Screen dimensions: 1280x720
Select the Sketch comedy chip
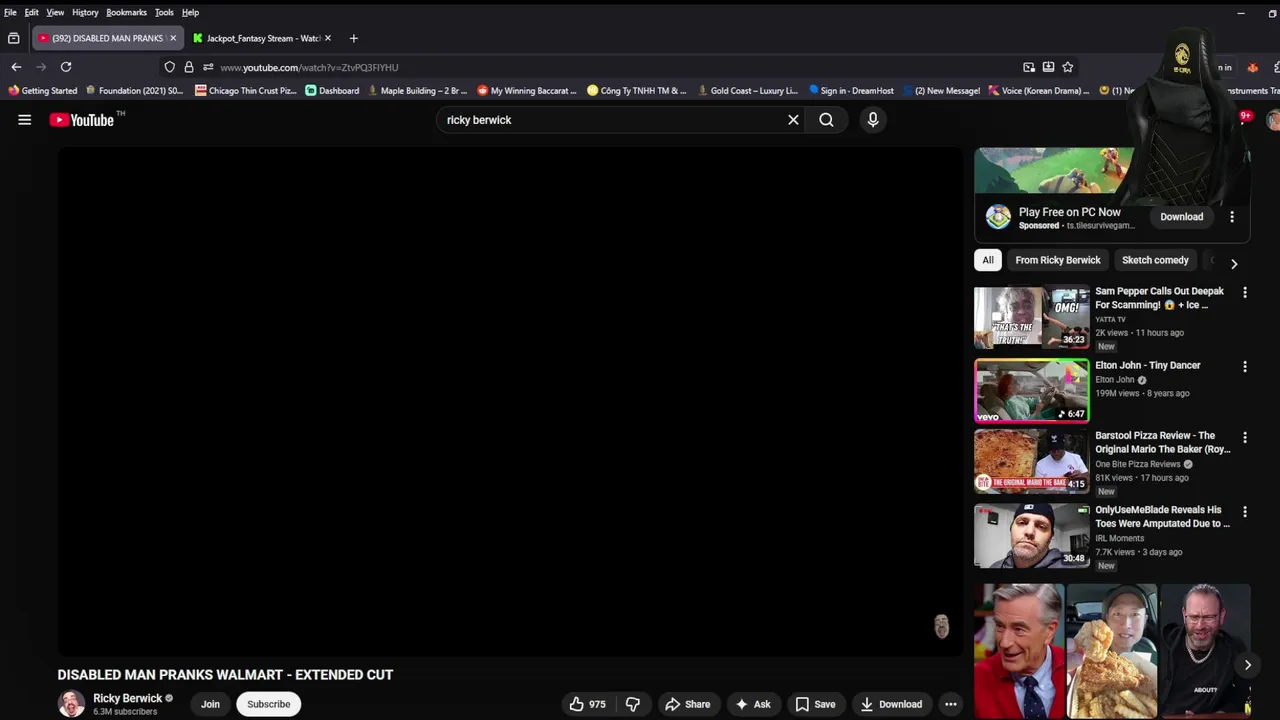[x=1155, y=260]
